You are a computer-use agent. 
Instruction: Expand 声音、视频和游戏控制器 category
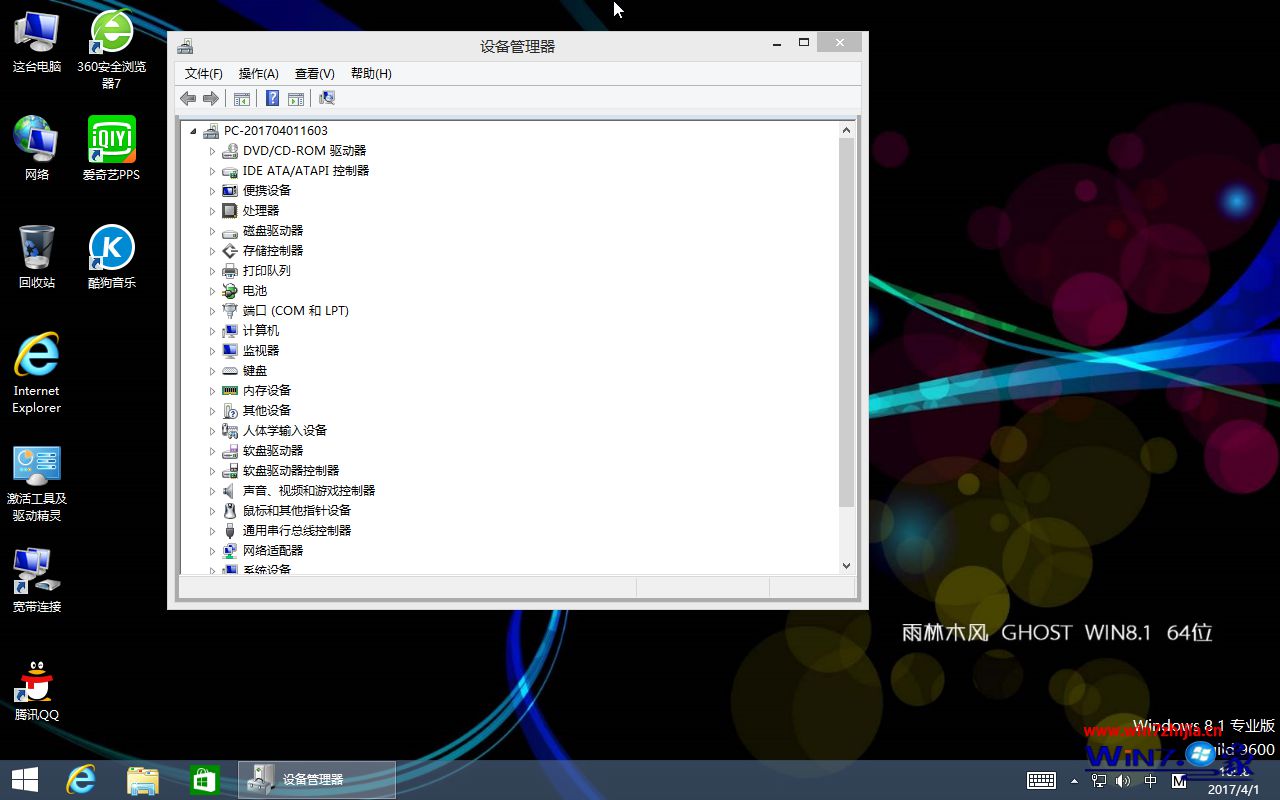212,491
